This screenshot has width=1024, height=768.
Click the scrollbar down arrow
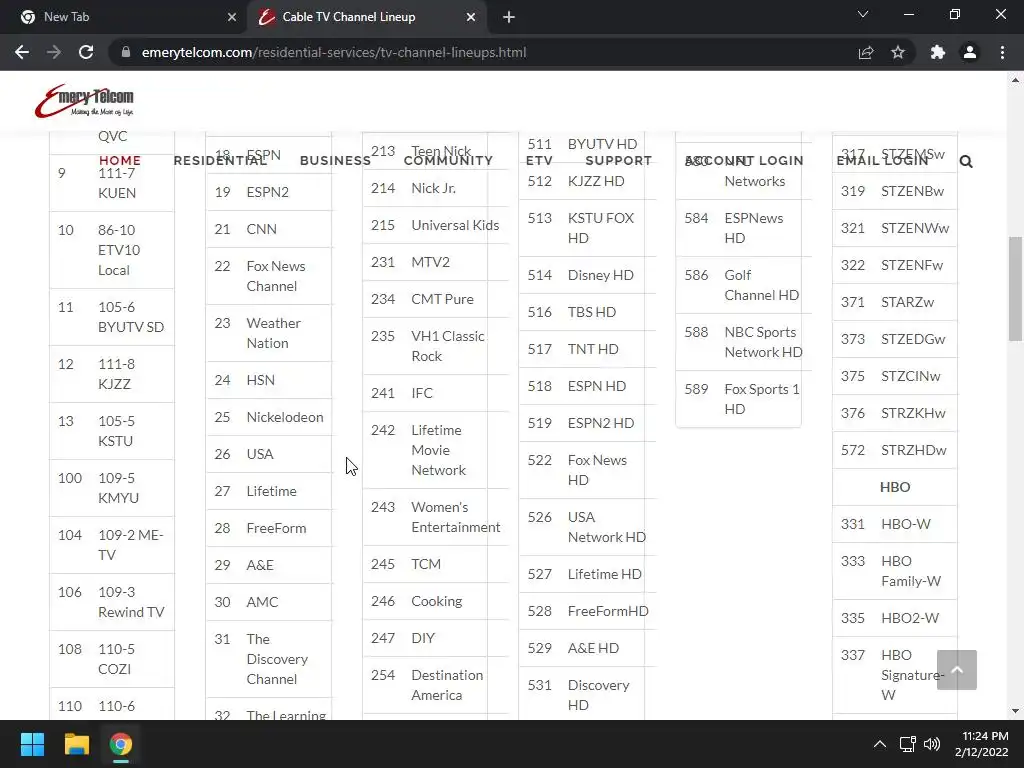coord(1015,711)
